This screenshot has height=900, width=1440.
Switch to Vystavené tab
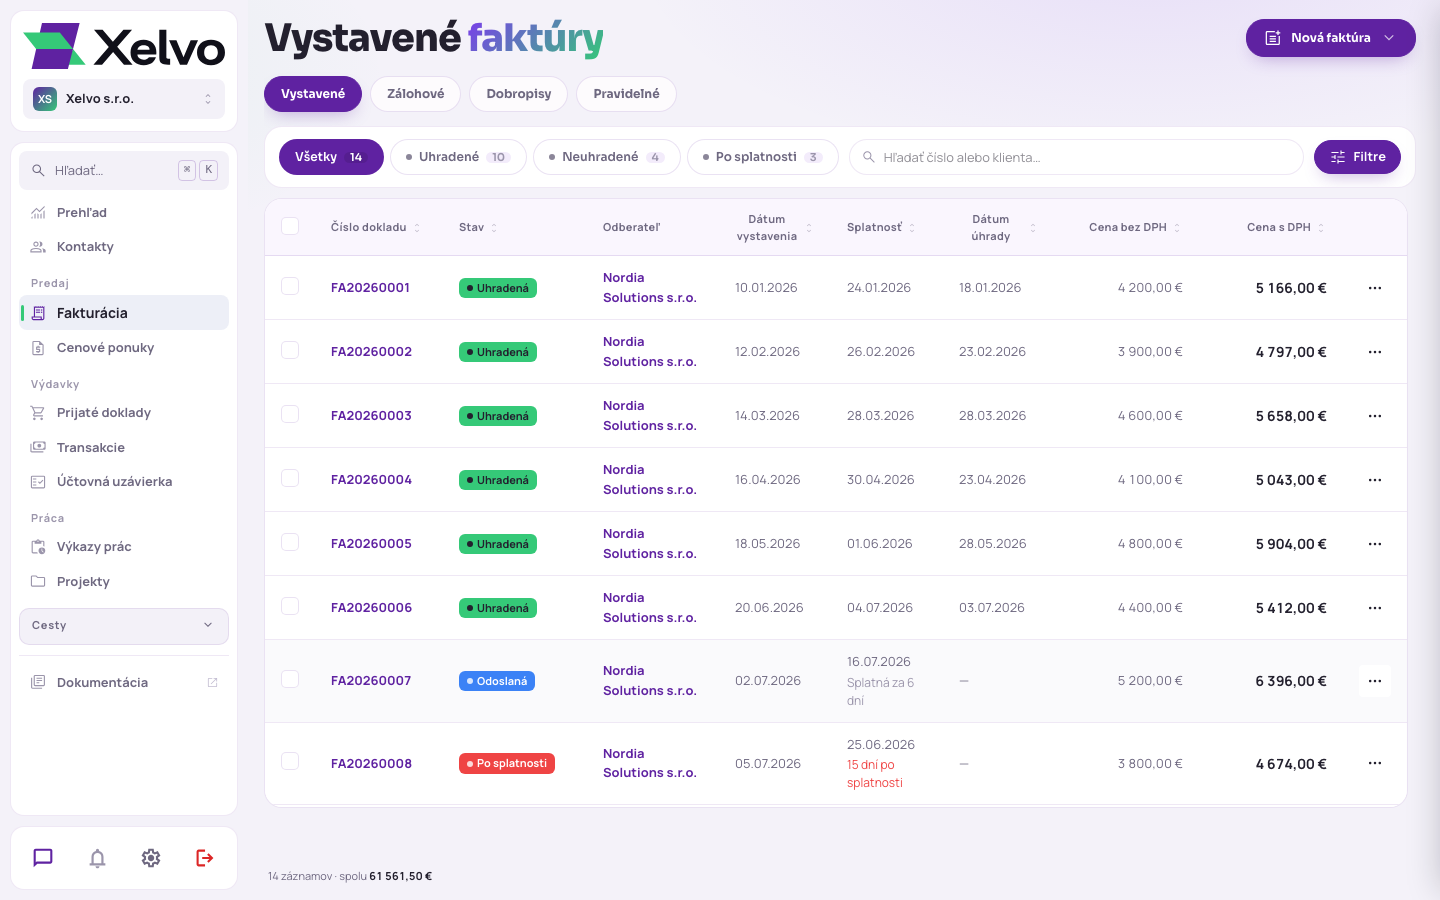pos(313,94)
